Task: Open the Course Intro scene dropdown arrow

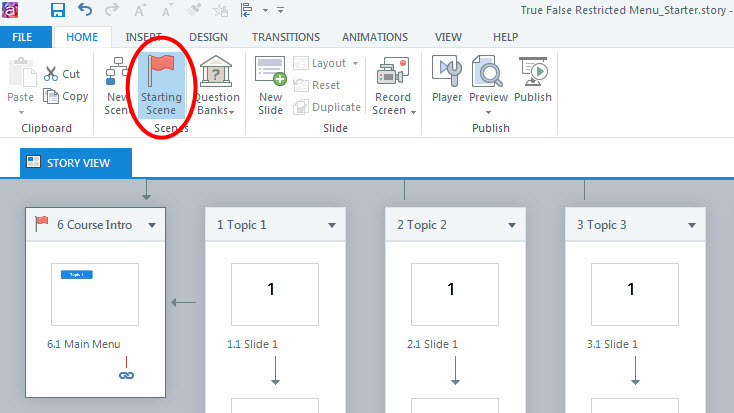Action: (152, 225)
